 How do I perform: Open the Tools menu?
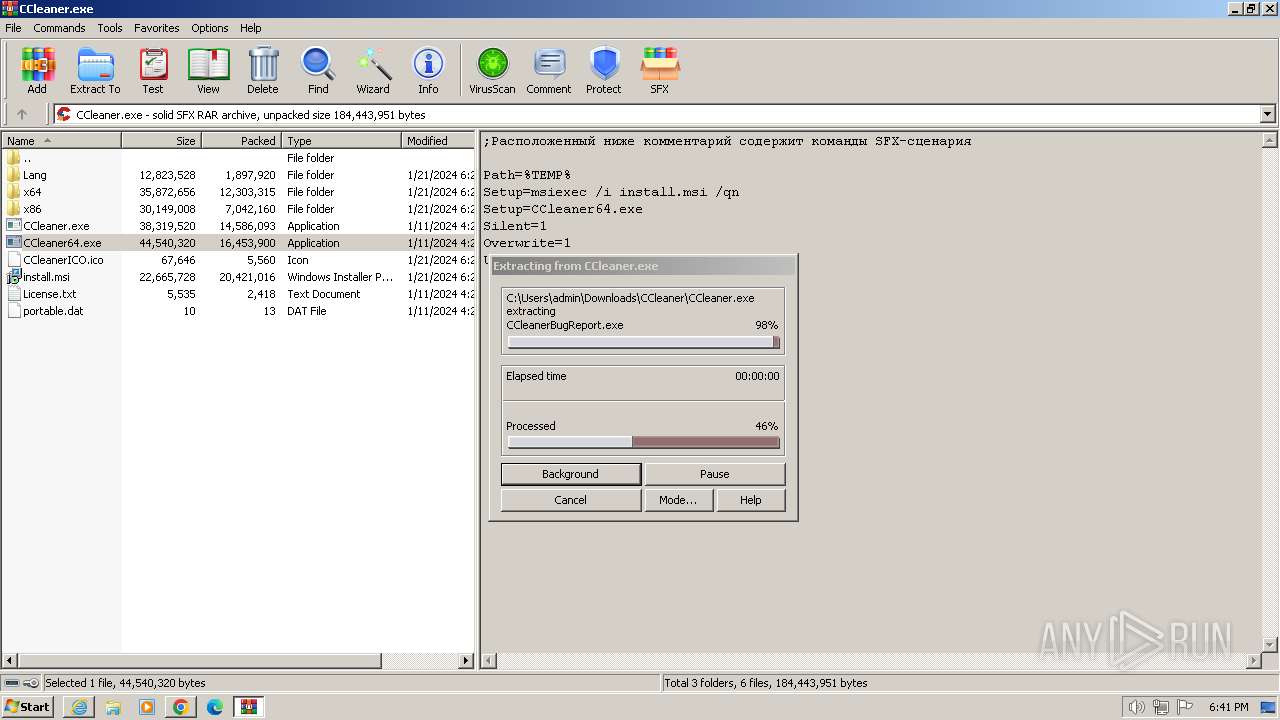coord(110,28)
